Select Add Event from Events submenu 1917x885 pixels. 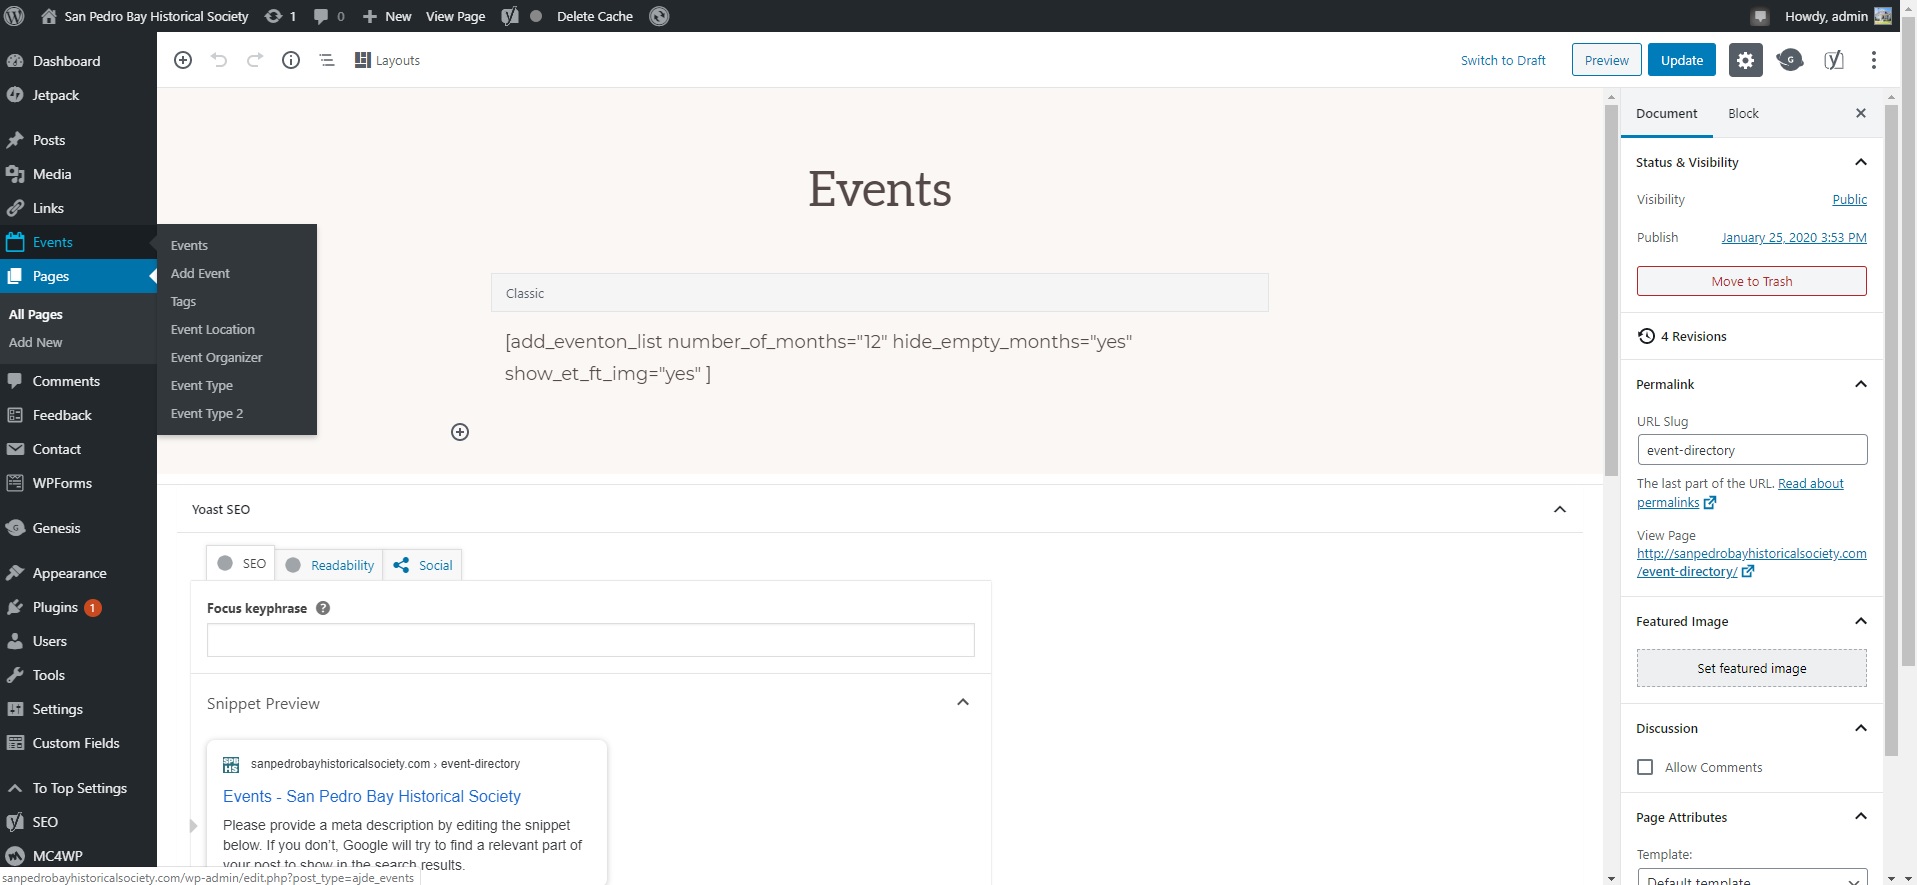click(x=200, y=273)
